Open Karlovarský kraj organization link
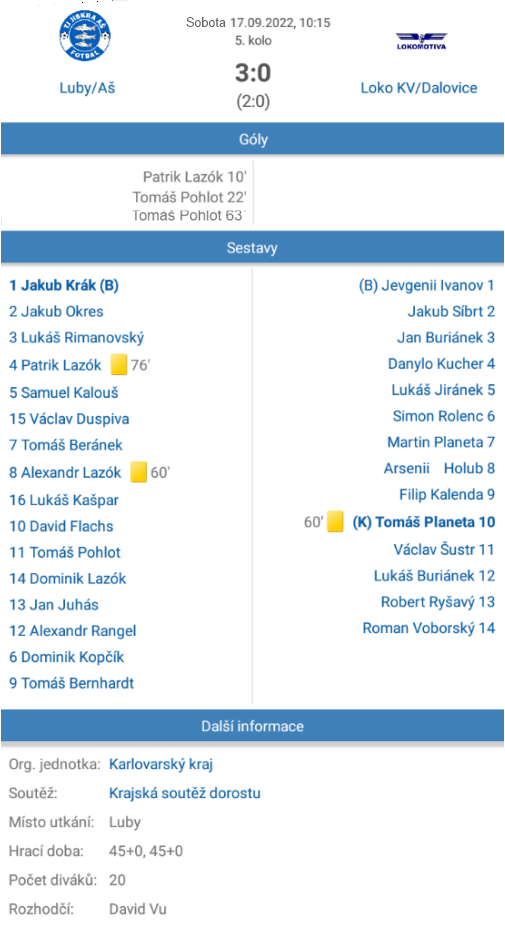505x929 pixels. (x=161, y=764)
